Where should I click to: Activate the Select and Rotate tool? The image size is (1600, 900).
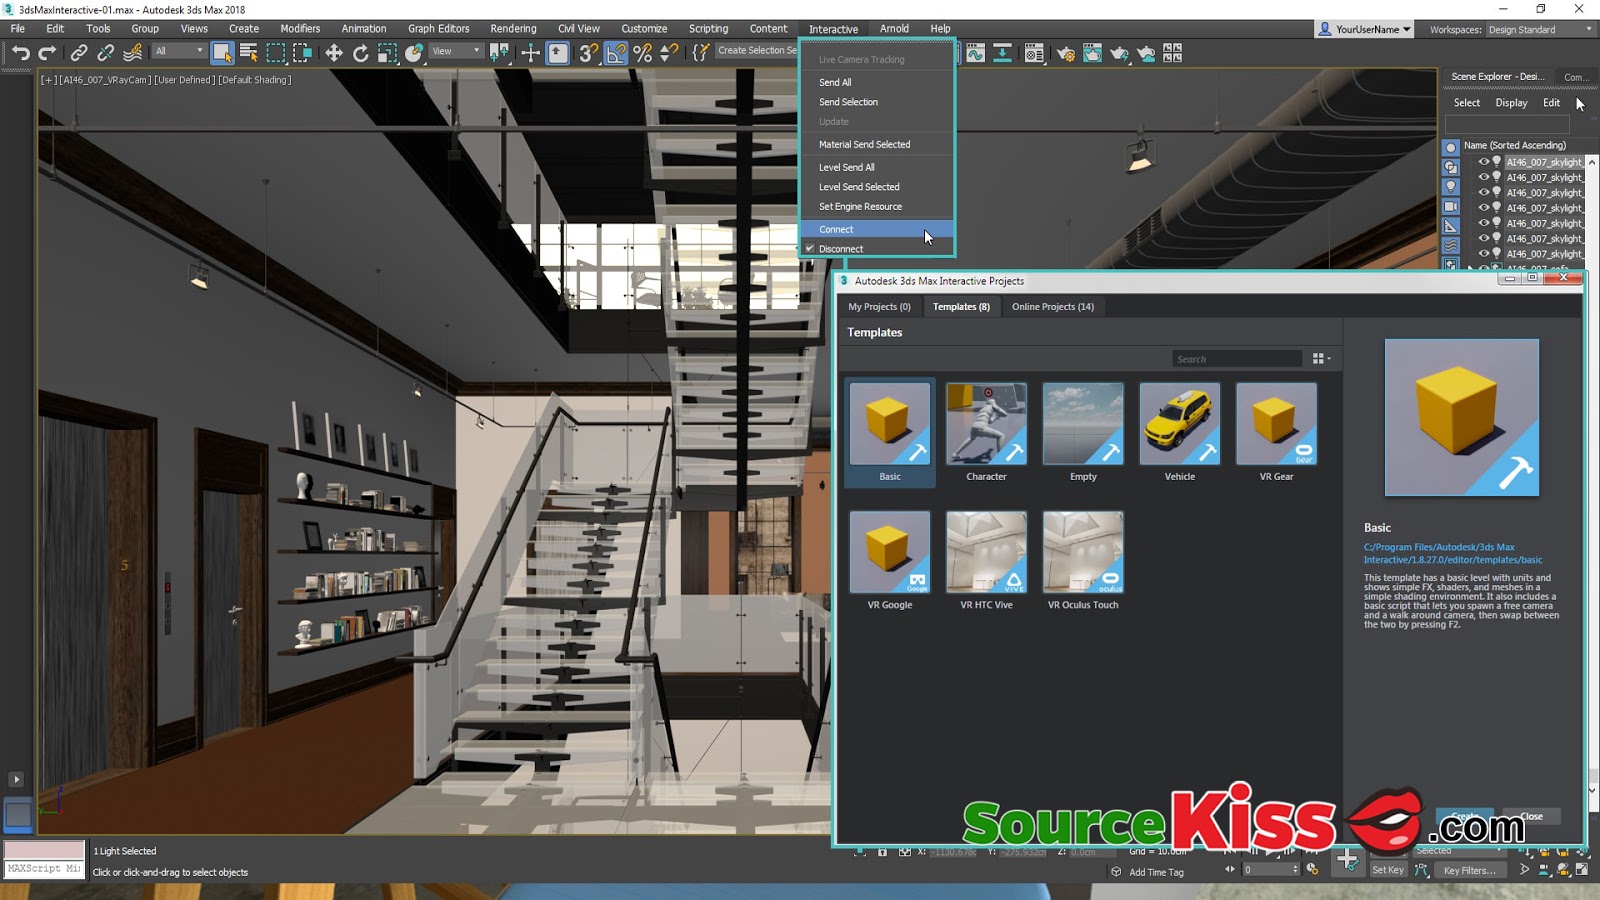click(x=361, y=53)
